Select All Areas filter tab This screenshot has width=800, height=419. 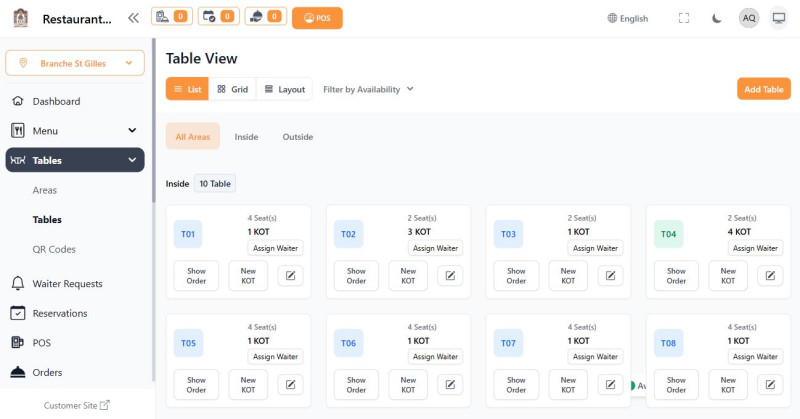tap(193, 136)
